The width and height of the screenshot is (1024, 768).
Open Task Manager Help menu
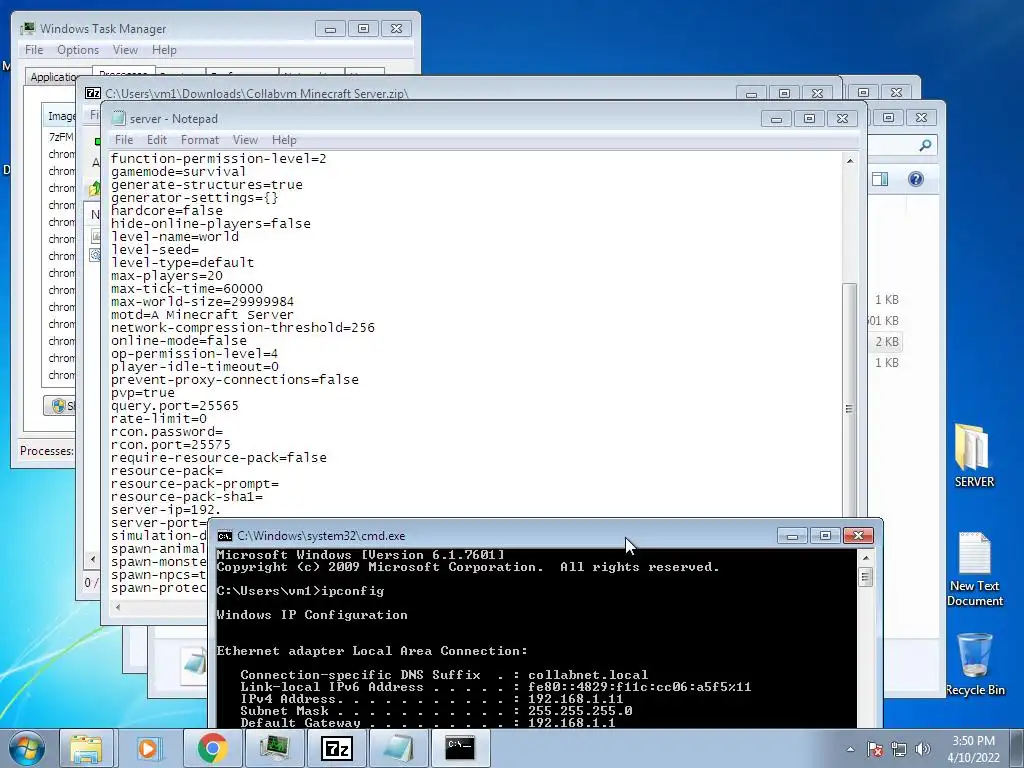click(164, 50)
